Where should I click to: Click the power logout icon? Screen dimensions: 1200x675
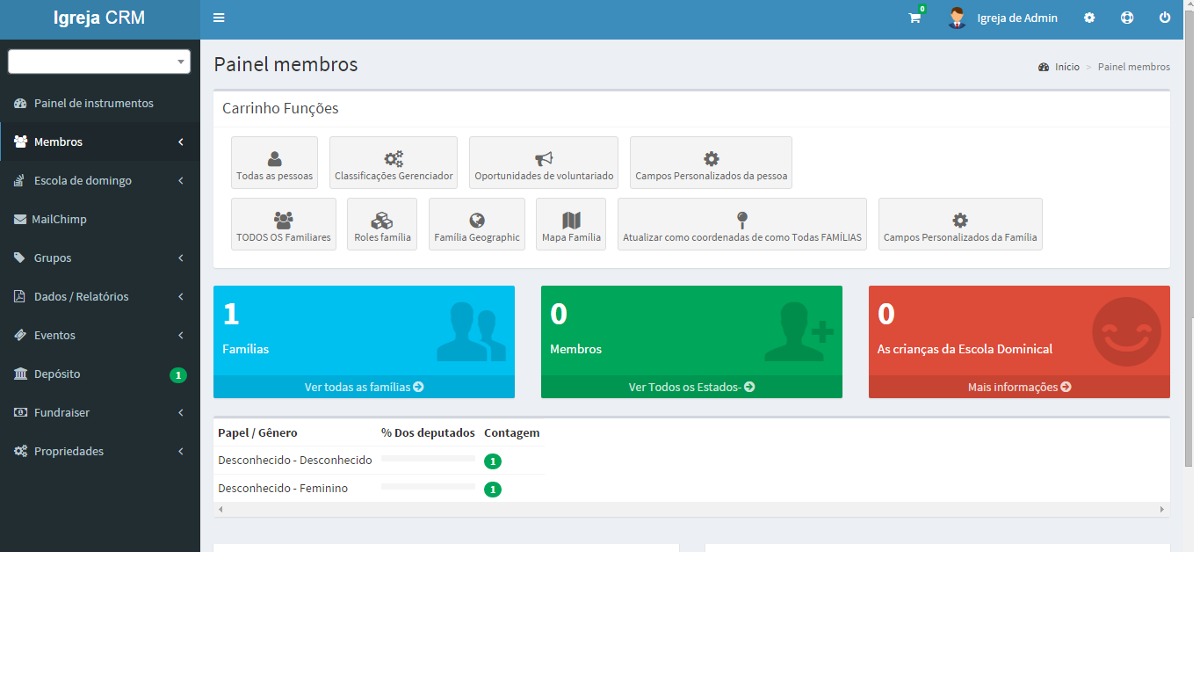click(x=1164, y=18)
